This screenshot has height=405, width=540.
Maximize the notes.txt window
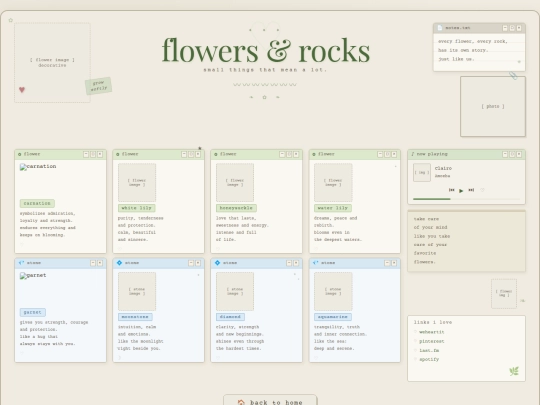coord(512,28)
